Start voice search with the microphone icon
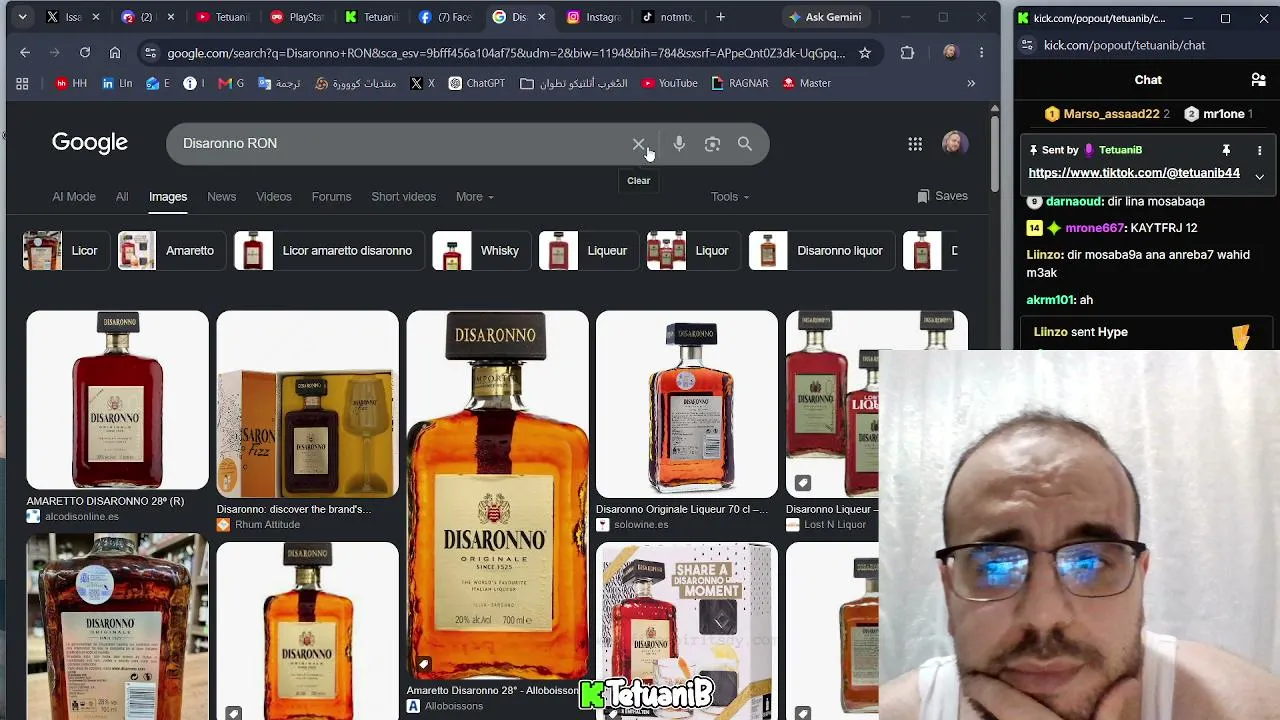Viewport: 1280px width, 720px height. pyautogui.click(x=679, y=144)
